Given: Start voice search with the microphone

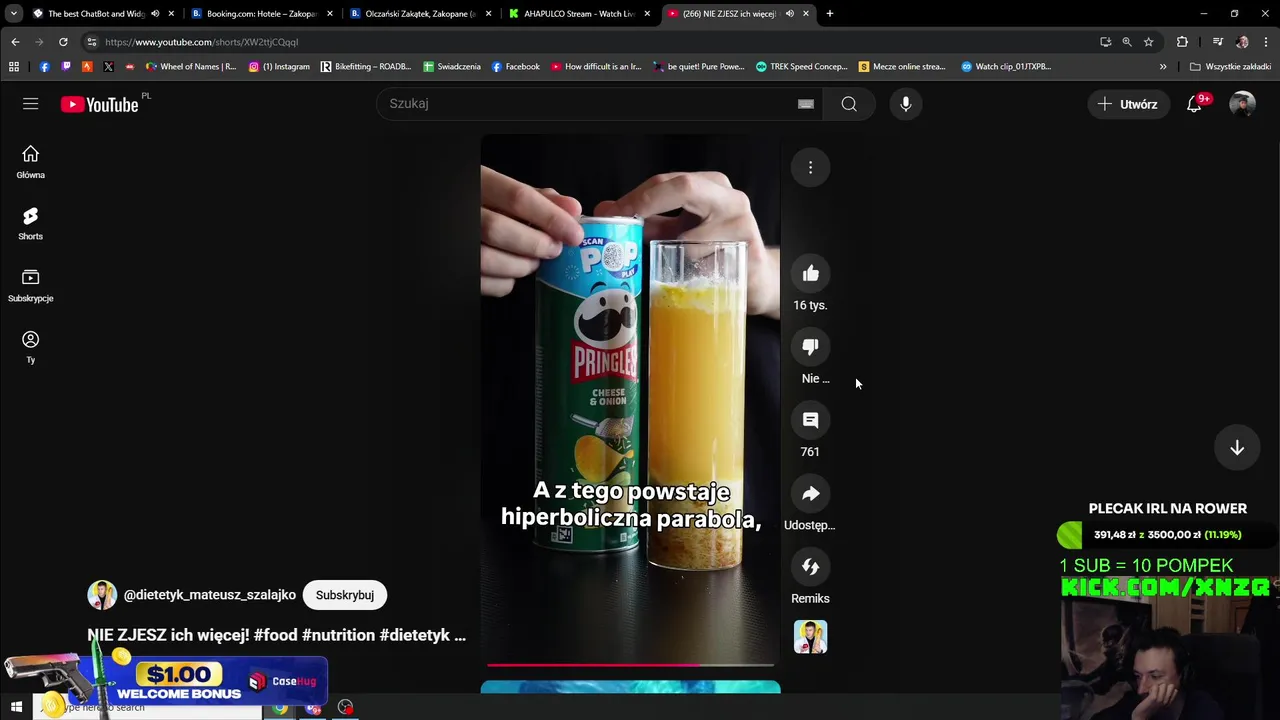Looking at the screenshot, I should [905, 104].
